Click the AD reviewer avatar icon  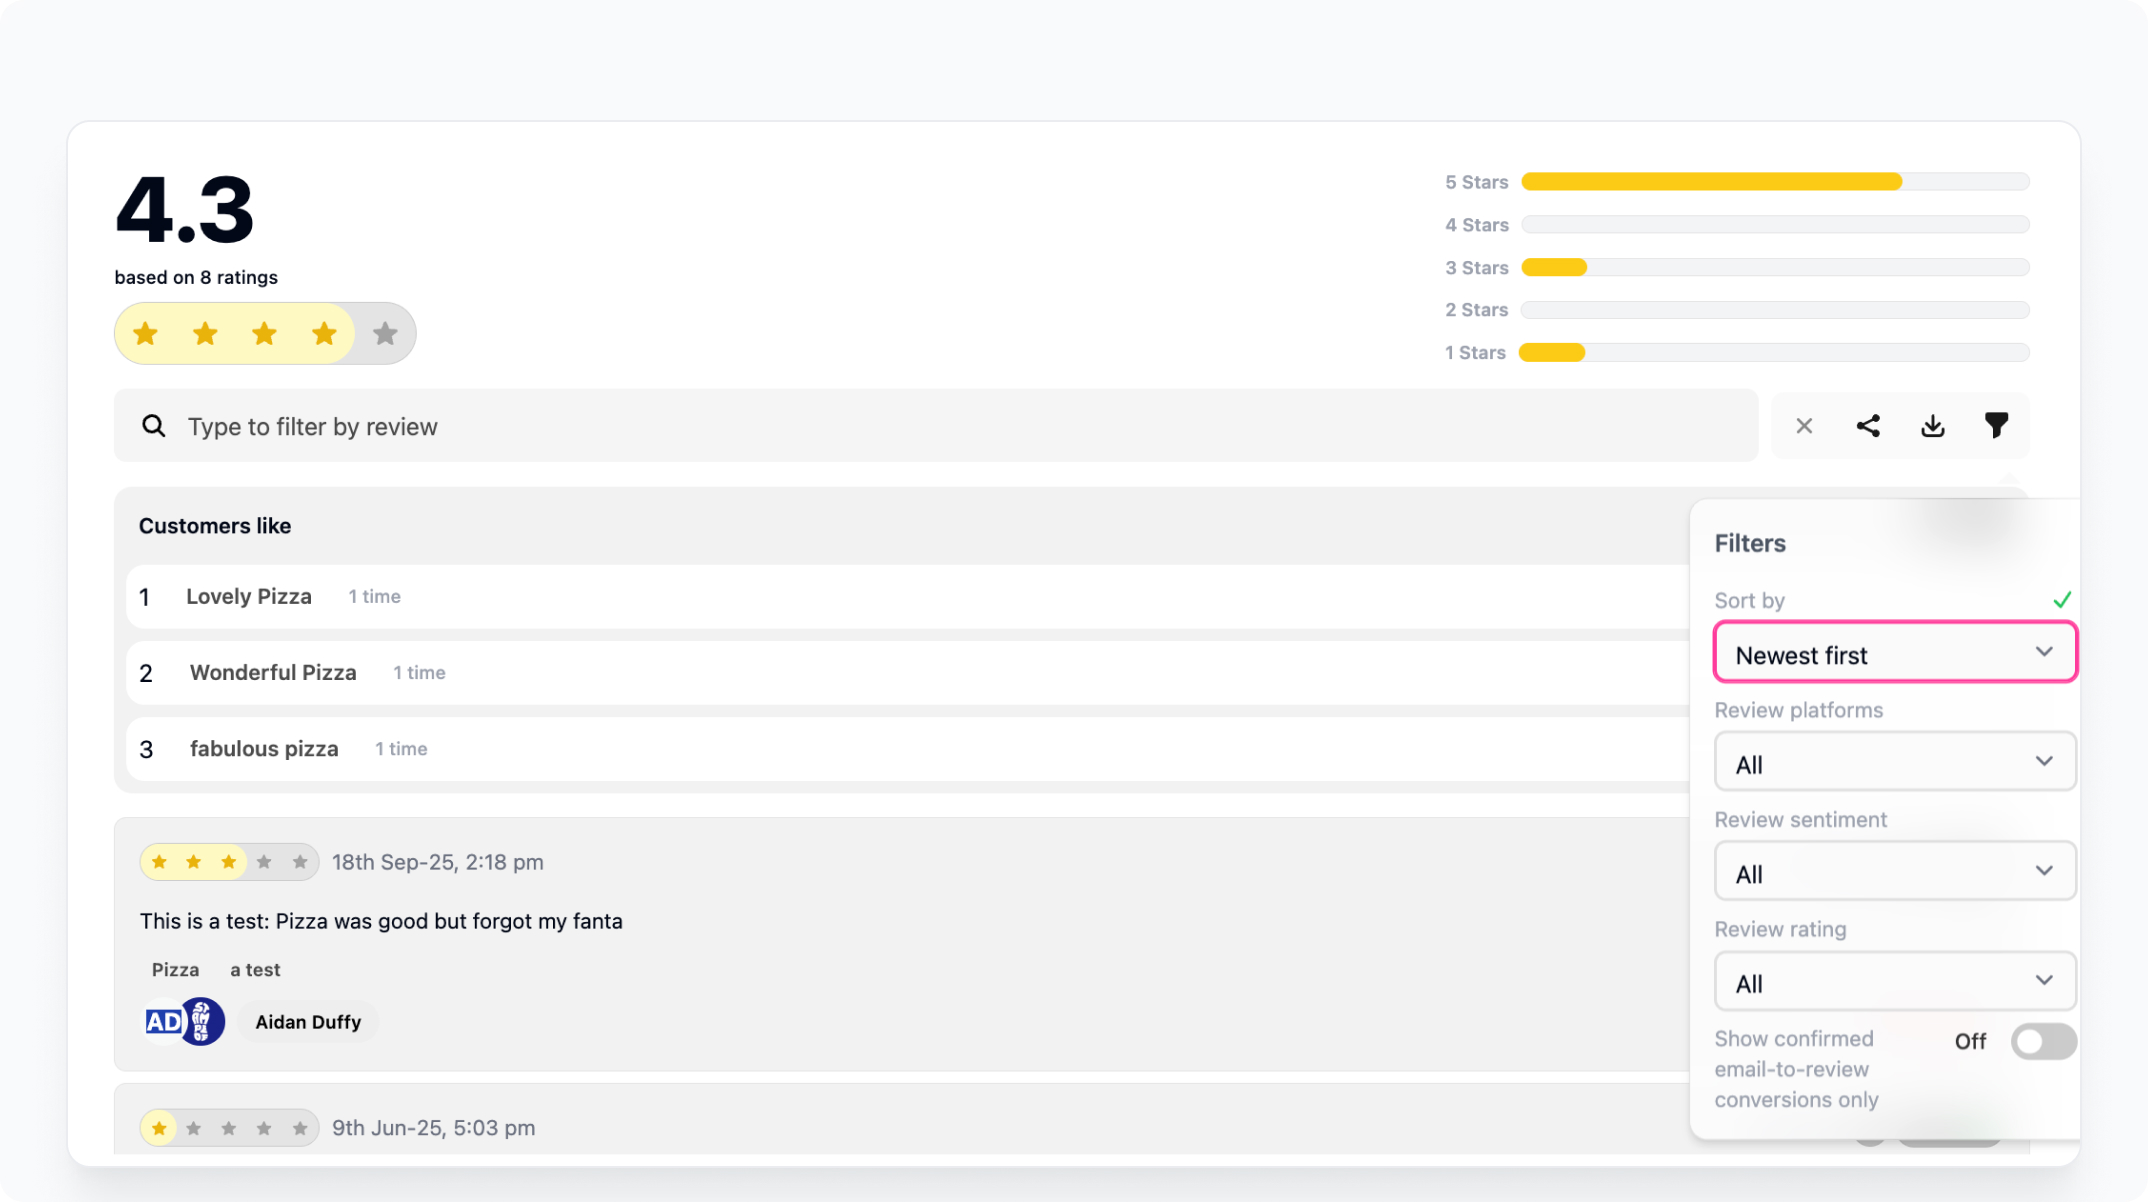point(164,1022)
